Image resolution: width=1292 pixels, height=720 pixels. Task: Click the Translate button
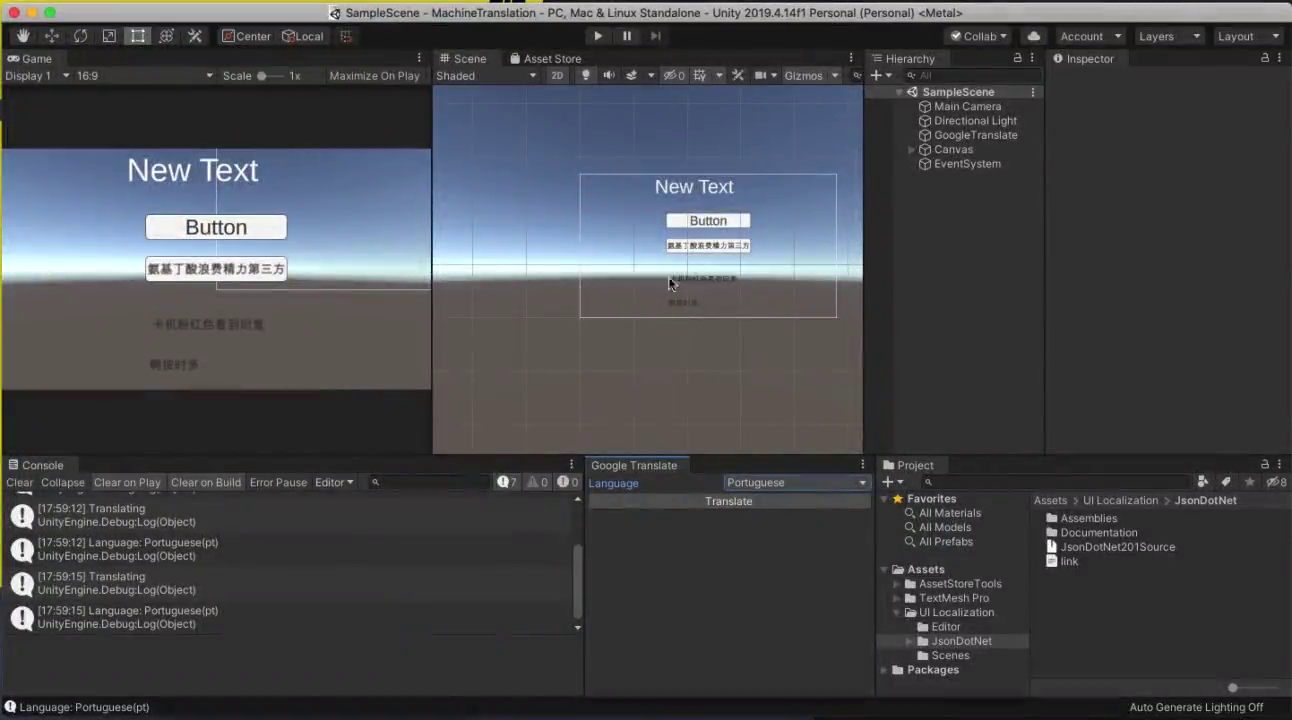coord(728,501)
